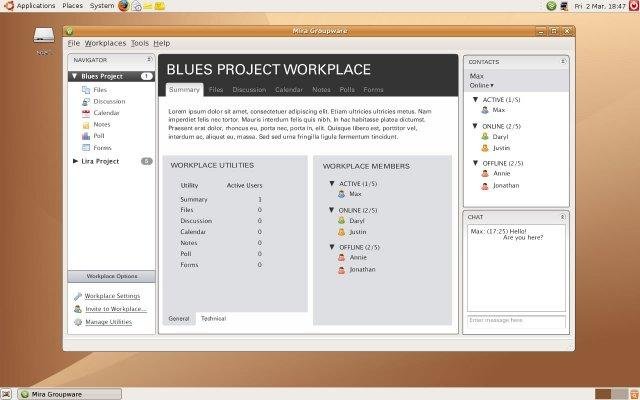Switch to the Polls tab
This screenshot has height=400, width=640.
347,90
